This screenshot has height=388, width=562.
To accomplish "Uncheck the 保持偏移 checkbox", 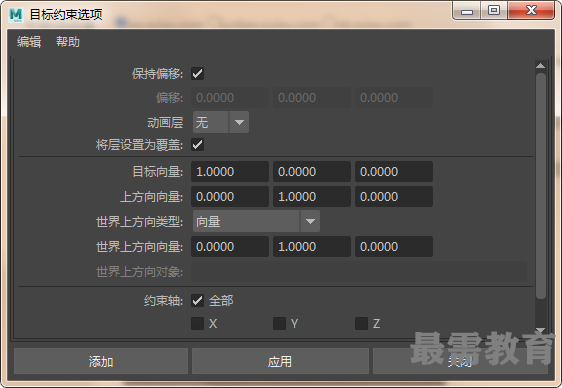I will (x=197, y=73).
